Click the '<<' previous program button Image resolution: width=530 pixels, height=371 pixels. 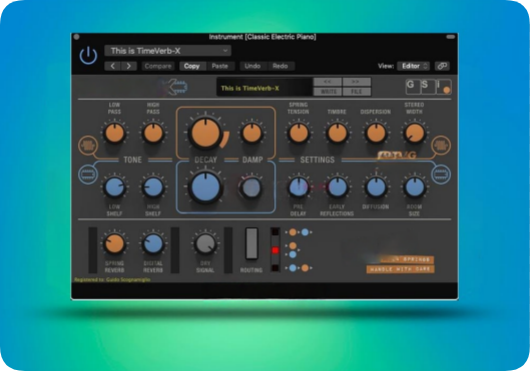[x=327, y=82]
